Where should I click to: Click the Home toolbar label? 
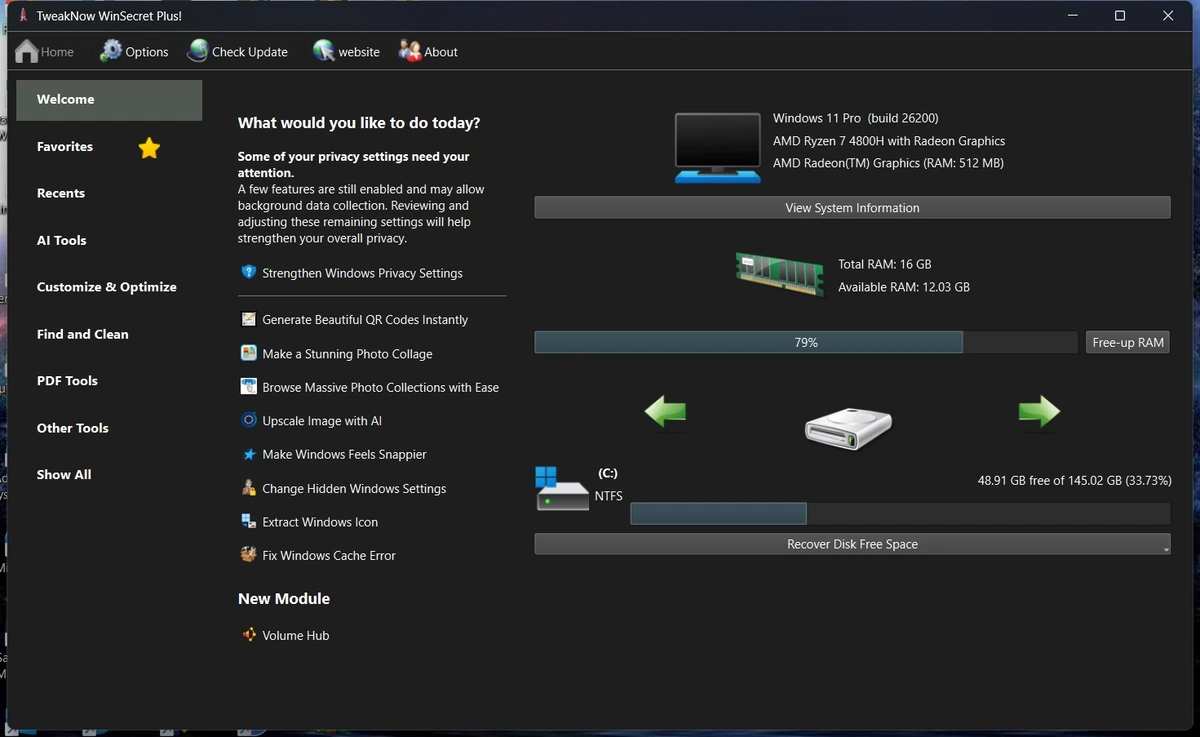pos(57,52)
